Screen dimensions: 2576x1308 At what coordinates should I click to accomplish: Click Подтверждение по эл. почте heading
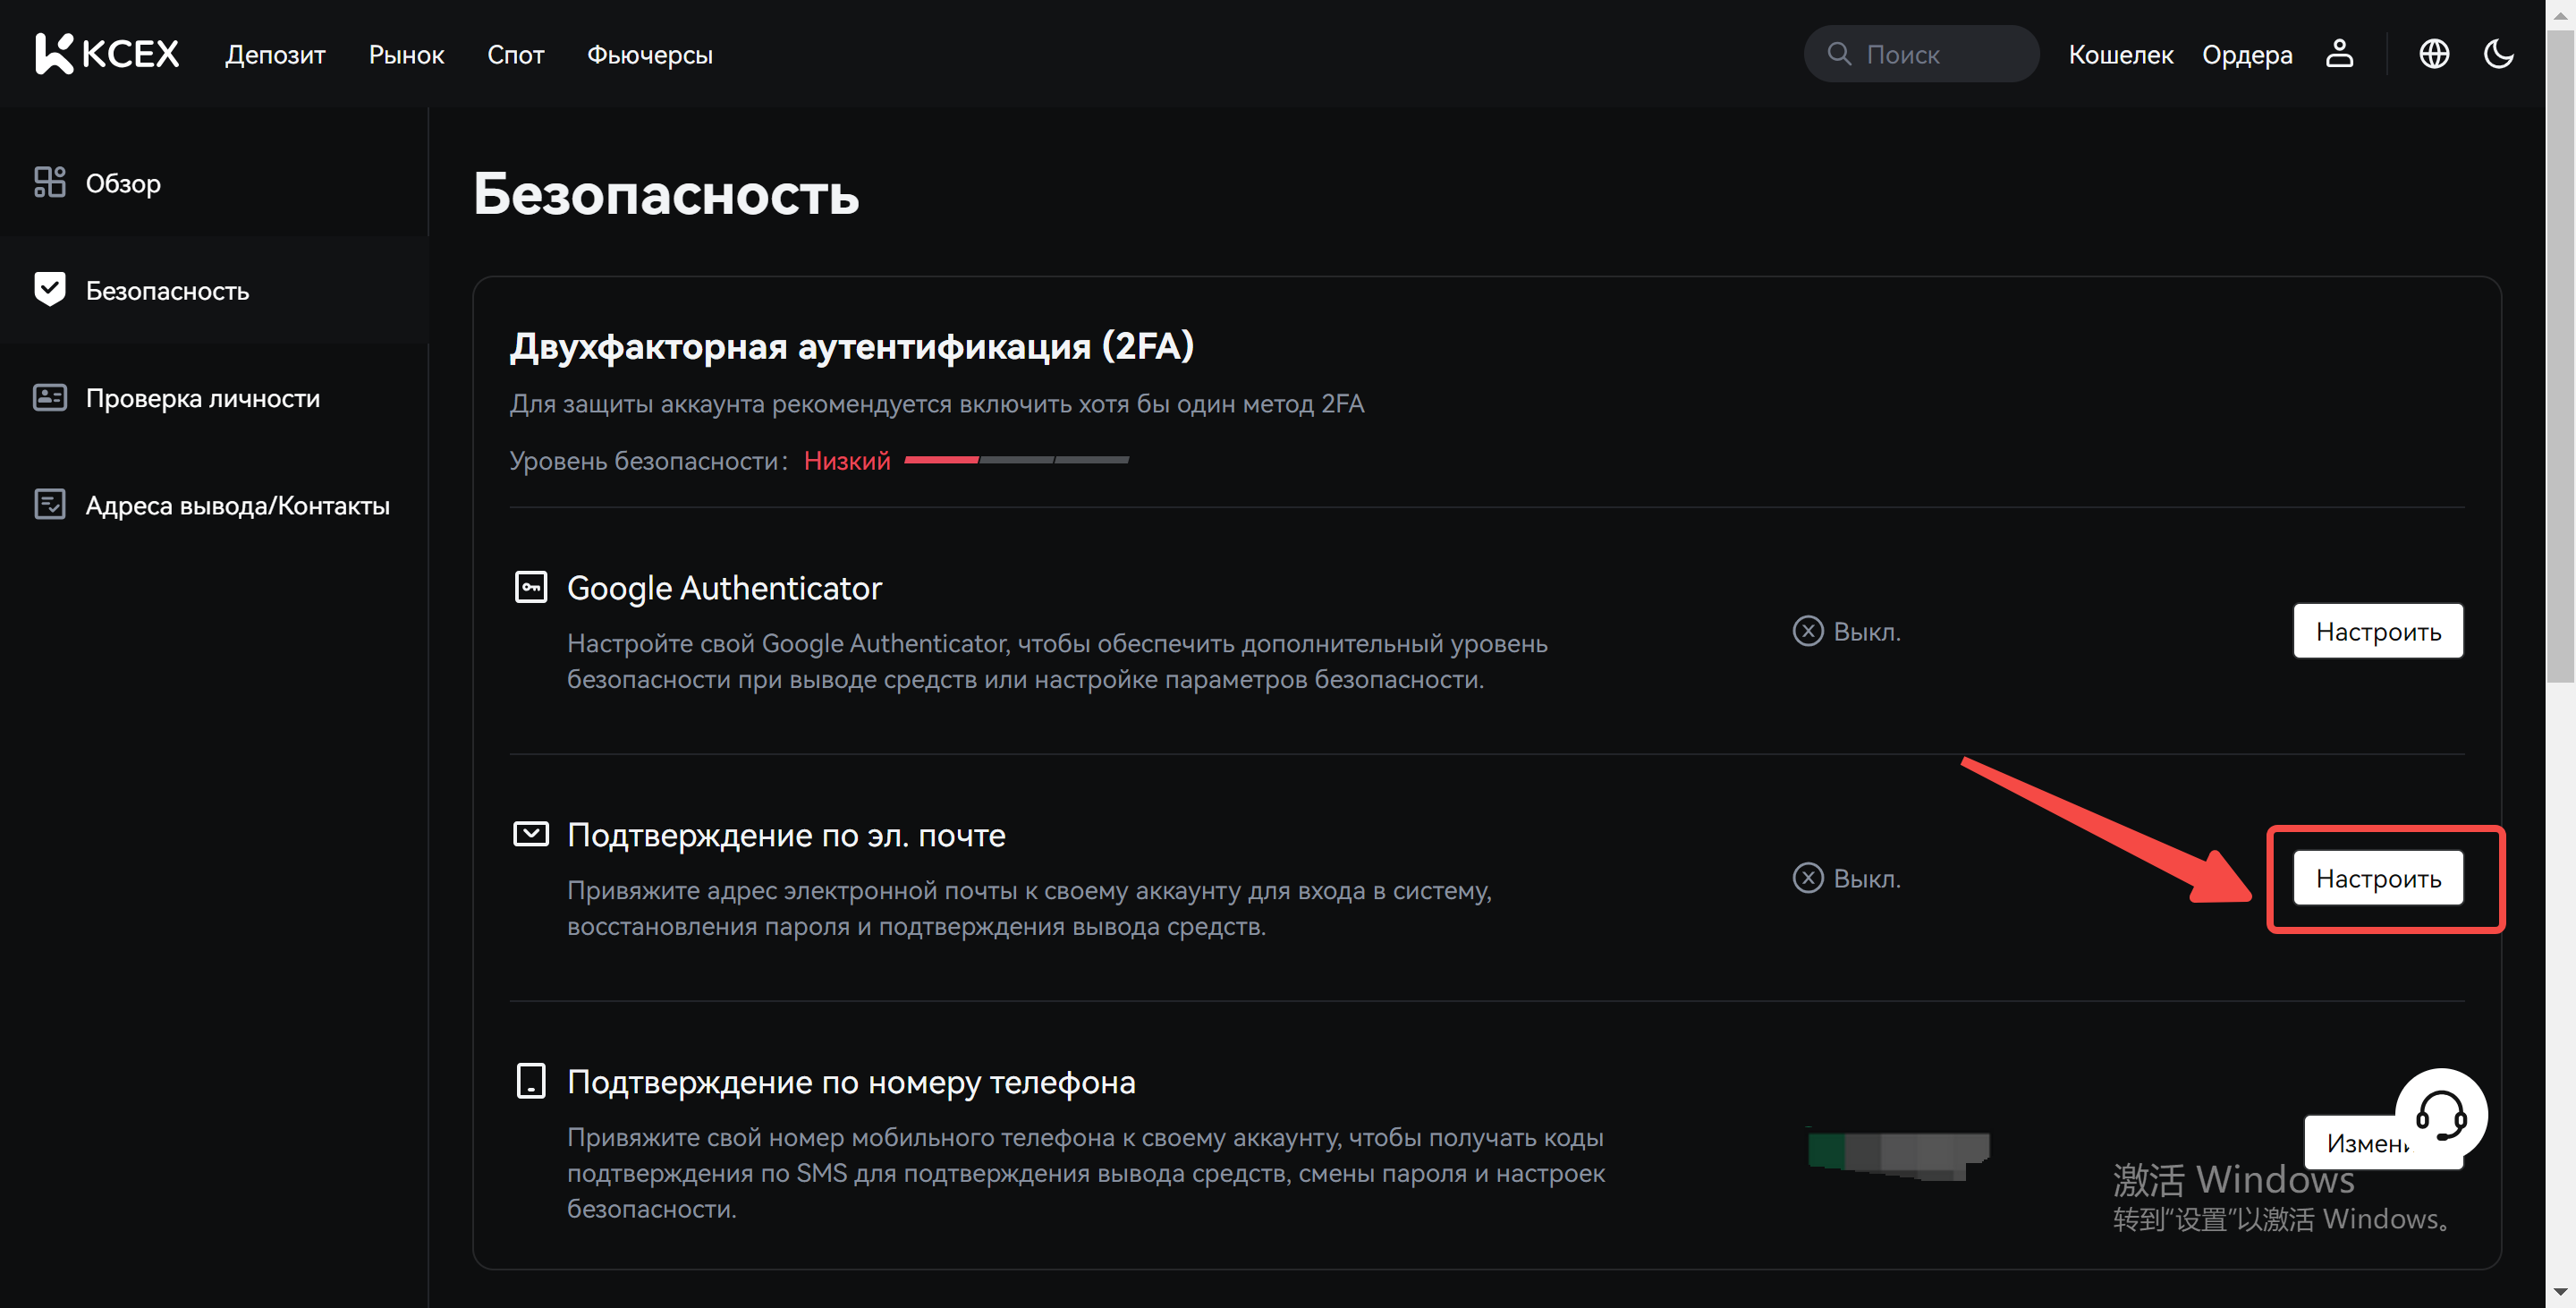[x=787, y=835]
